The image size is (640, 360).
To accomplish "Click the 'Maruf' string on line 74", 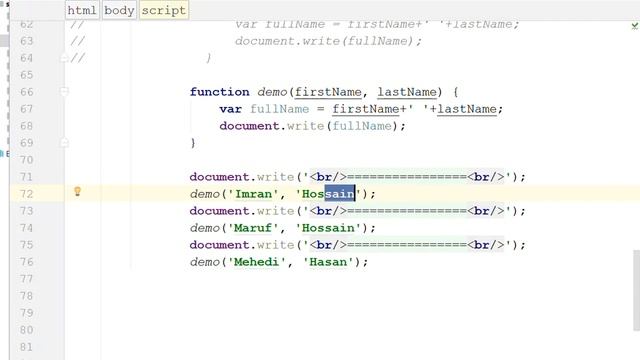I will (x=253, y=228).
